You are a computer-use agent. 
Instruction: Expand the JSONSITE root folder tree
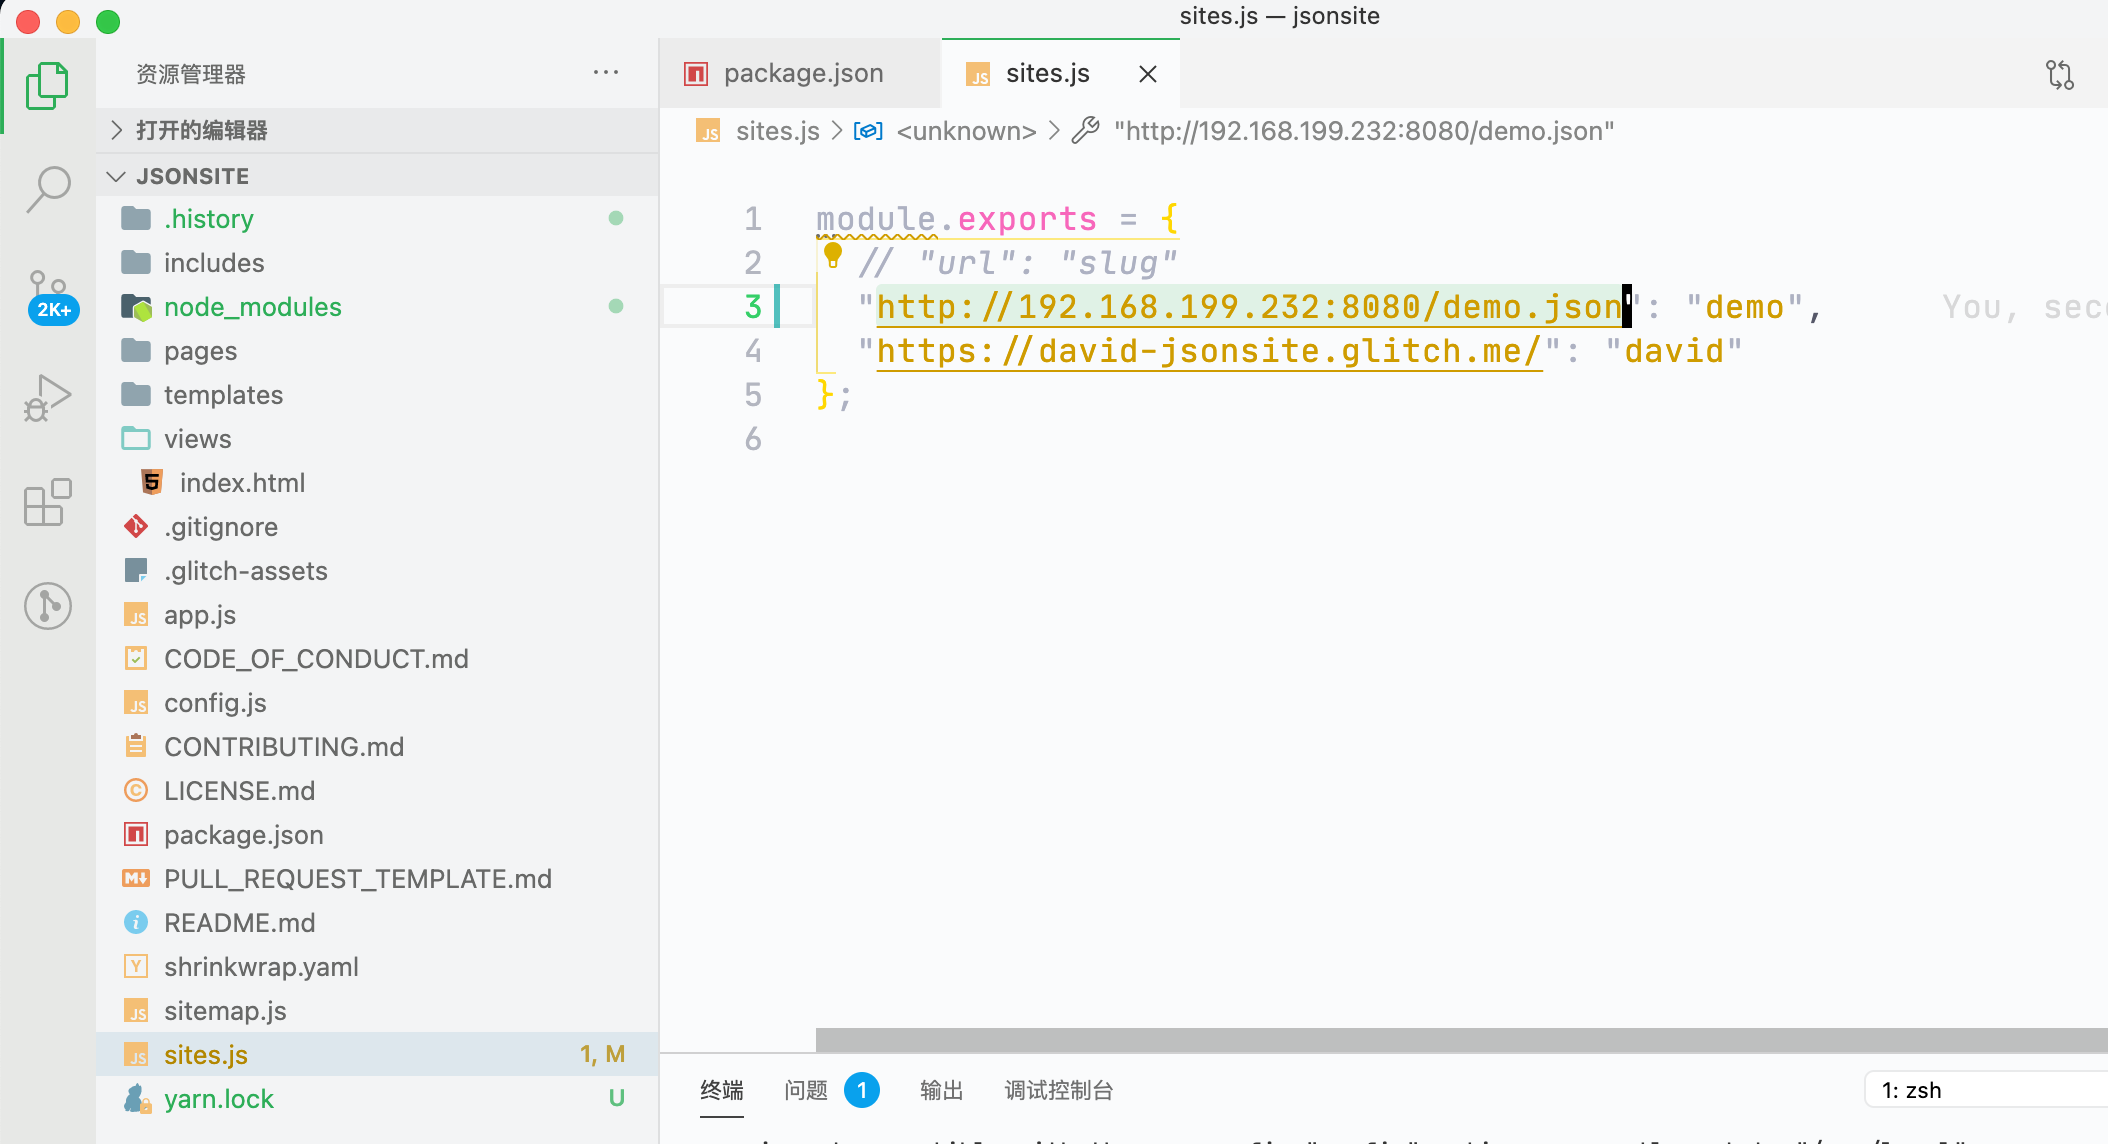pyautogui.click(x=117, y=176)
